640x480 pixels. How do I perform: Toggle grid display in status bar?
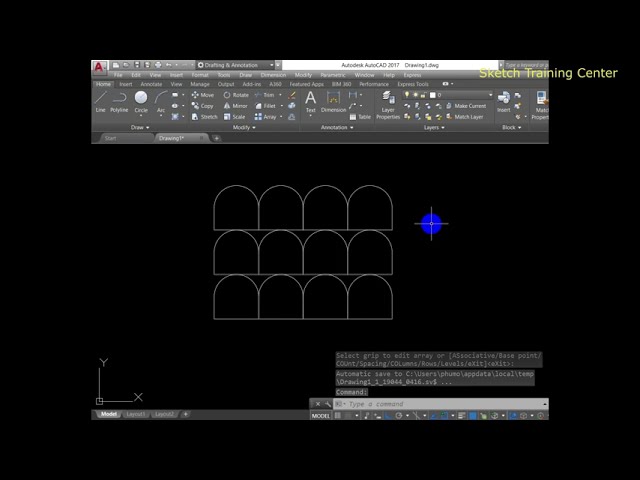pyautogui.click(x=338, y=416)
